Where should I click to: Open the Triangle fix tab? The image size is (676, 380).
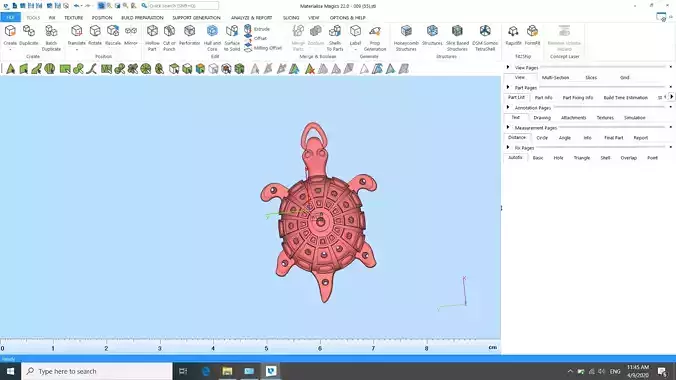(x=582, y=158)
